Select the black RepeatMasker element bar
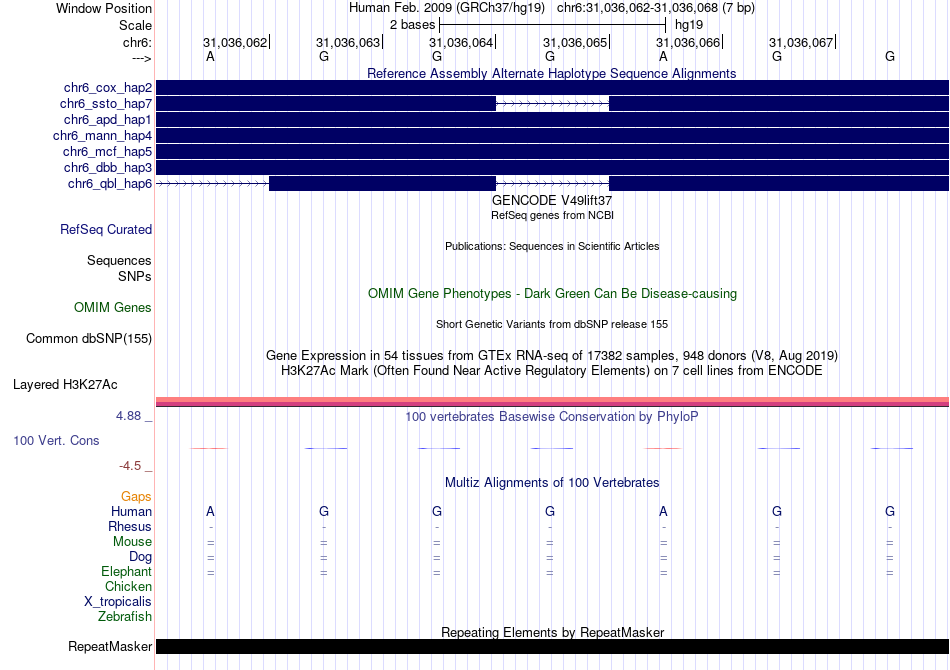950x670 pixels. [553, 646]
